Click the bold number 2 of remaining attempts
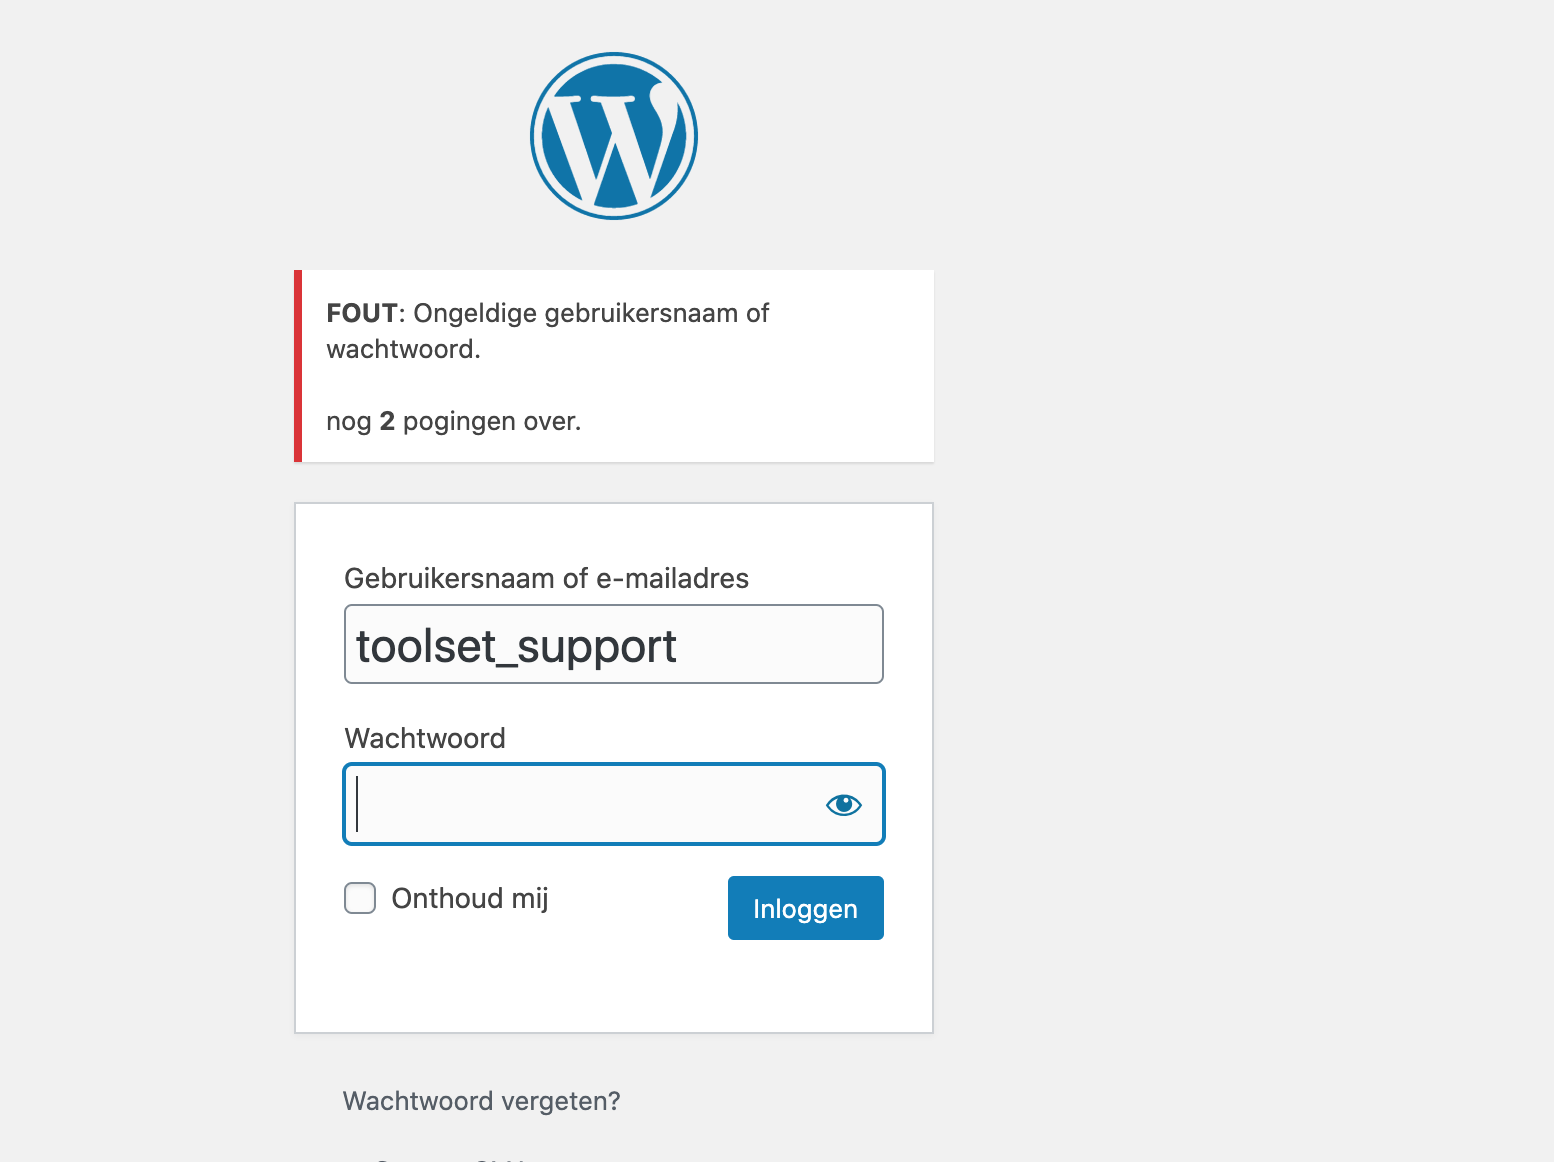Screen dimensions: 1554x1162 pyautogui.click(x=387, y=421)
